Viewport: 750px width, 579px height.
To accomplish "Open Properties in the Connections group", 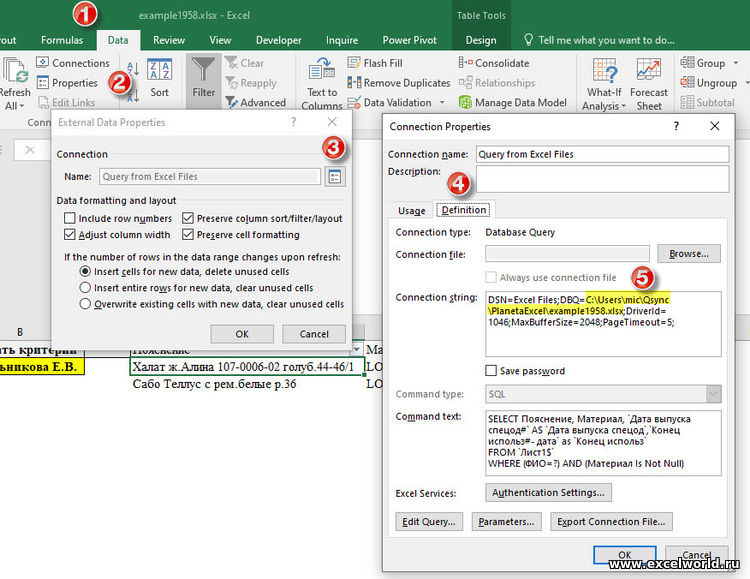I will (x=67, y=83).
